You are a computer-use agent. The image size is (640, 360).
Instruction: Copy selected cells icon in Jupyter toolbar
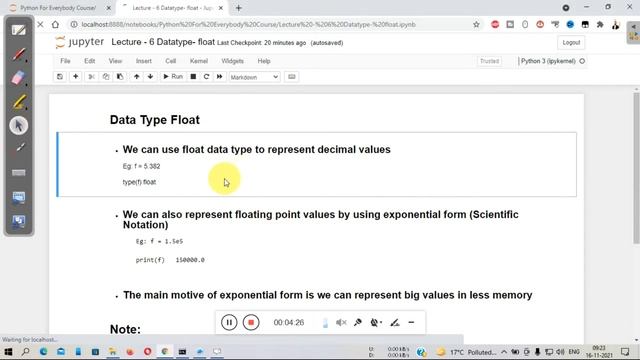click(x=106, y=77)
